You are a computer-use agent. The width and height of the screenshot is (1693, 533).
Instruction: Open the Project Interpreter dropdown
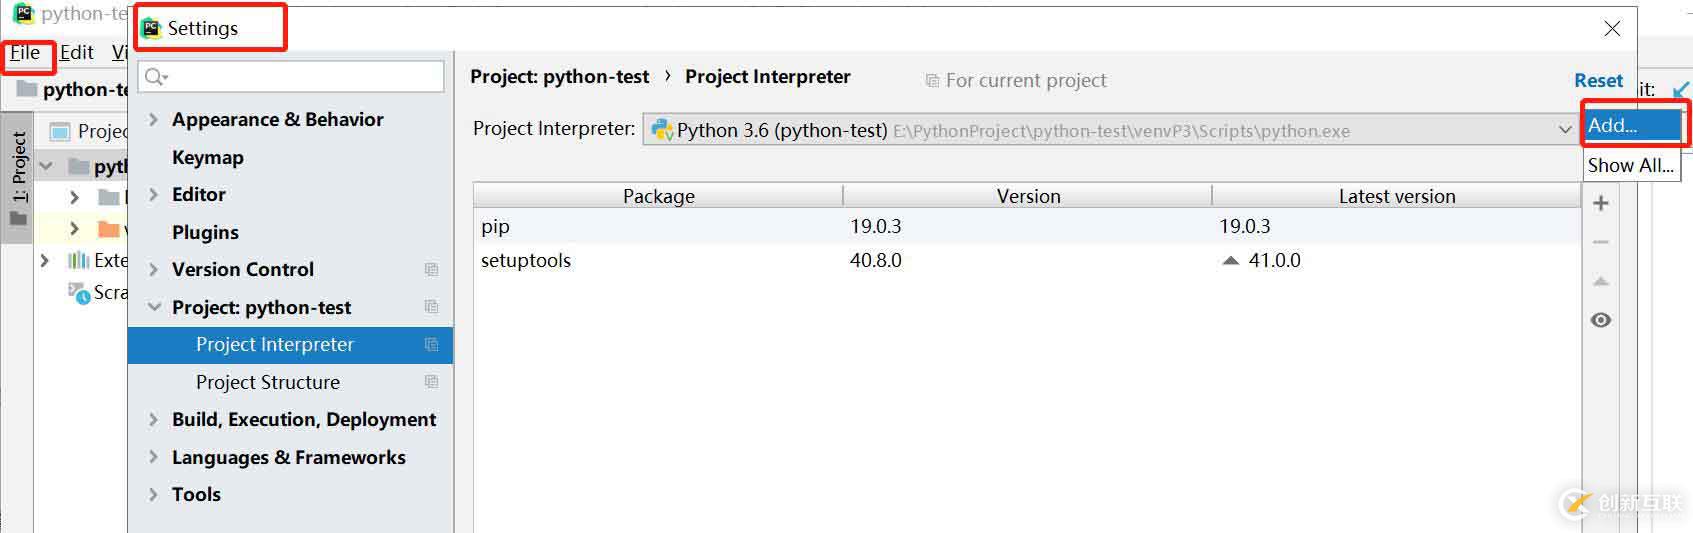[x=1564, y=130]
